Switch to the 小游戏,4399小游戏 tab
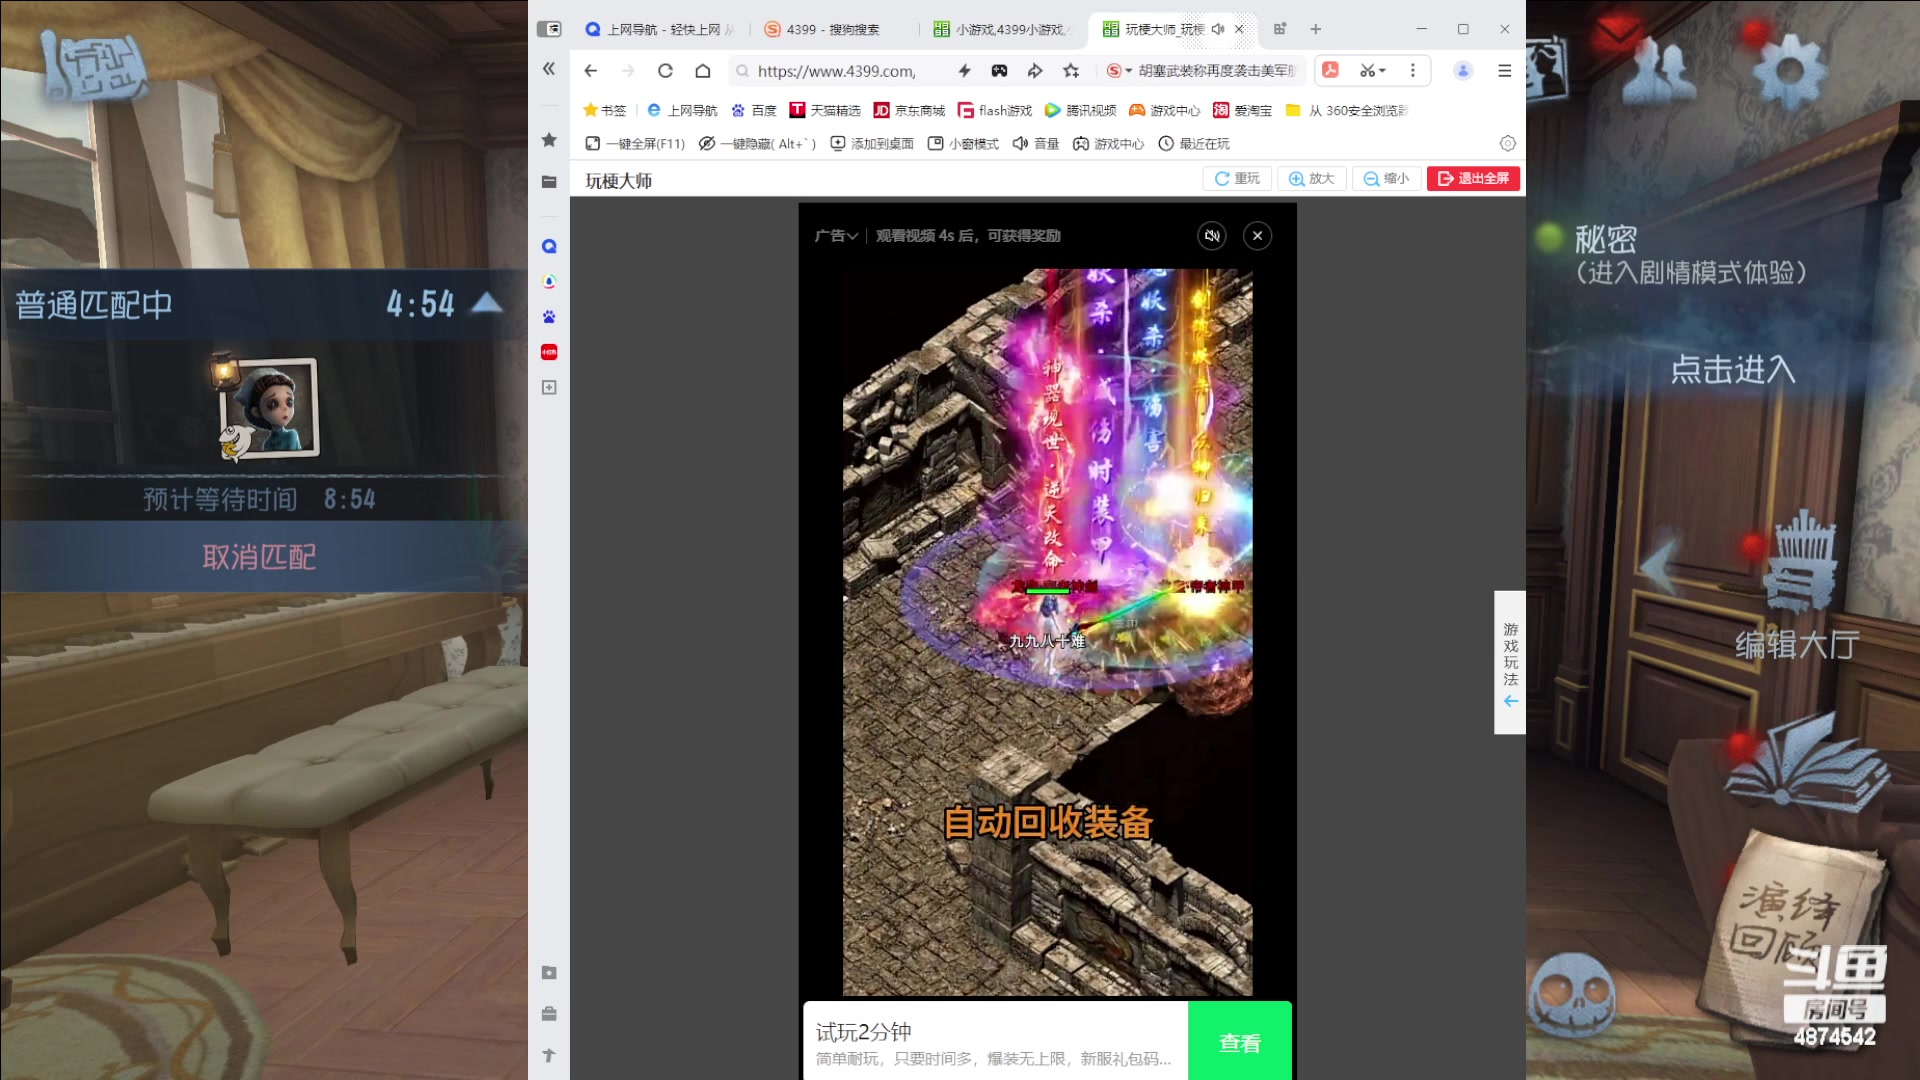 (x=1003, y=29)
